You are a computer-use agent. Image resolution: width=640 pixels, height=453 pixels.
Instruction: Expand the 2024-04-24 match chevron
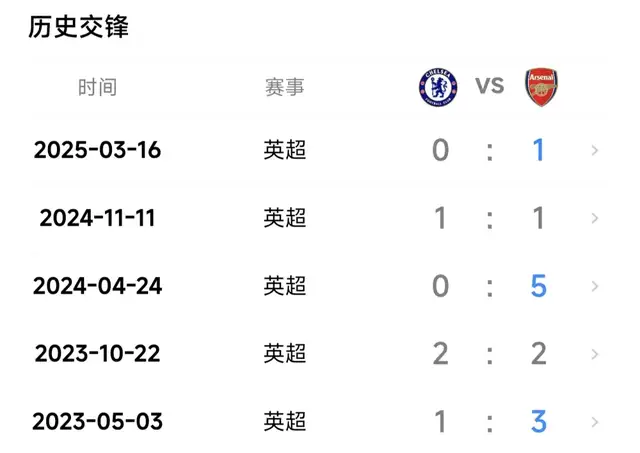(595, 287)
